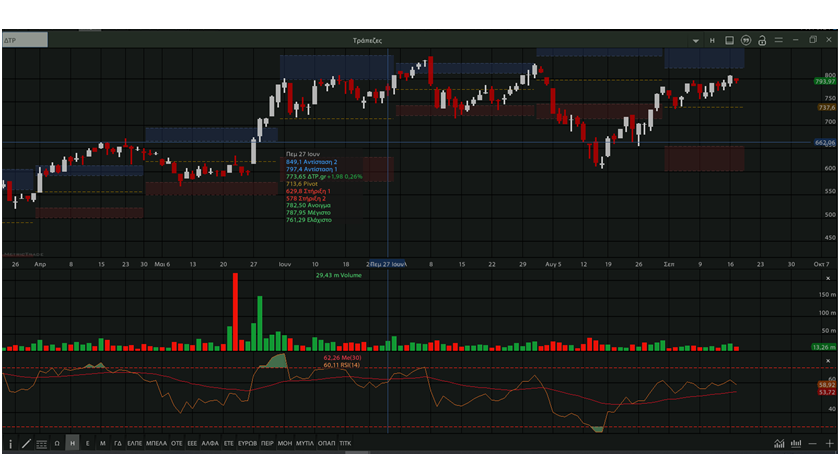Load the ΕΕΕ stock chart
Image resolution: width=840 pixels, height=474 pixels.
tap(192, 443)
